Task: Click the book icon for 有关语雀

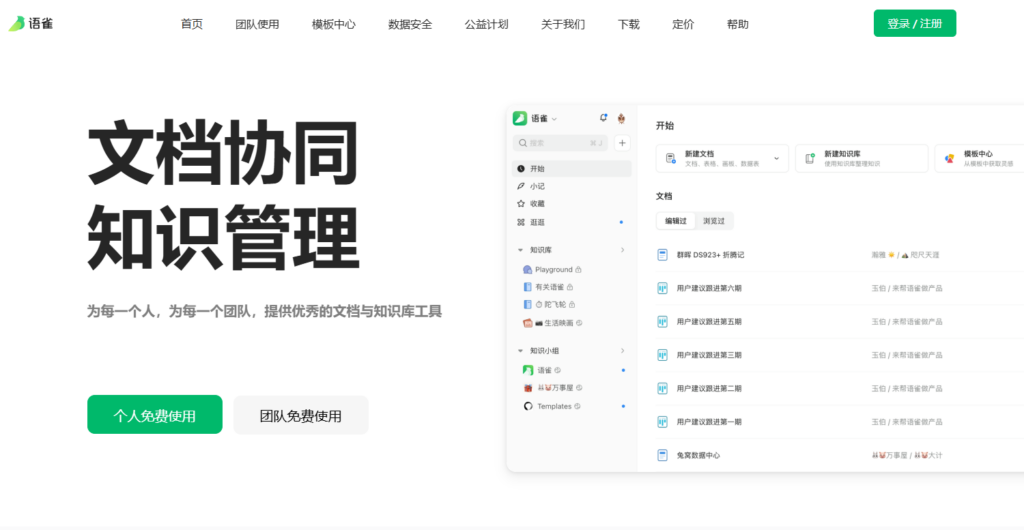Action: coord(528,287)
